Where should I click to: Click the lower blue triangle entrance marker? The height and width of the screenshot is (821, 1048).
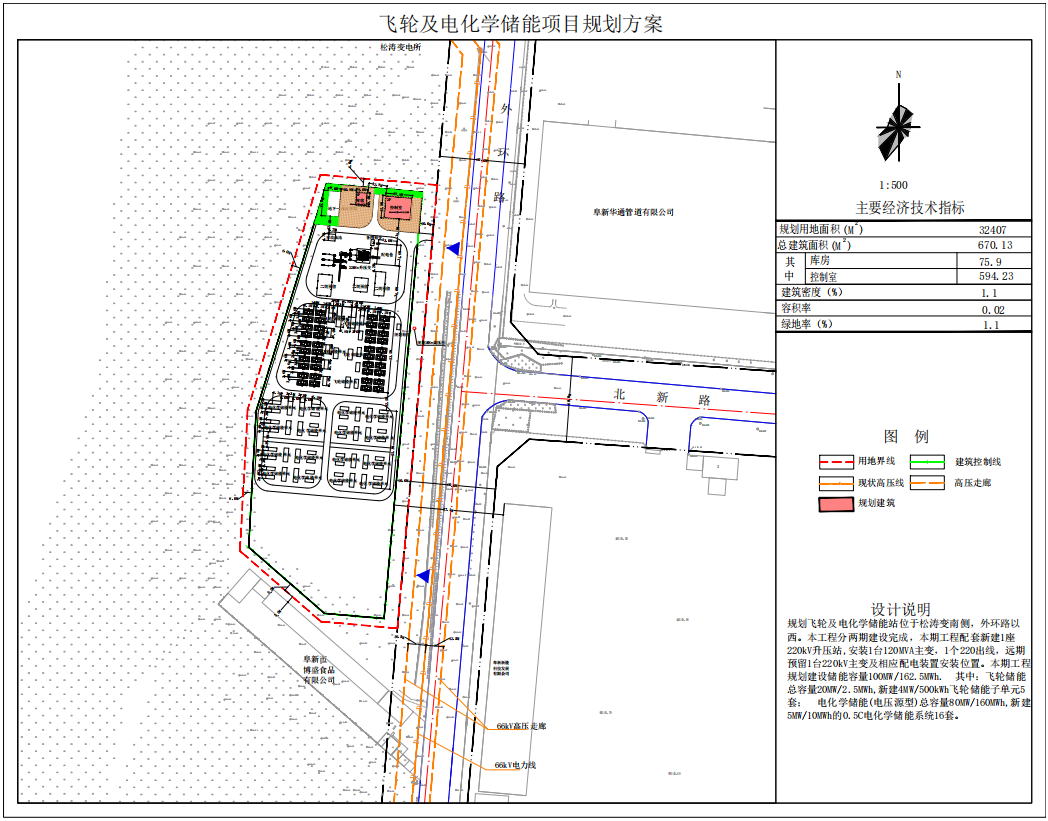[x=423, y=576]
